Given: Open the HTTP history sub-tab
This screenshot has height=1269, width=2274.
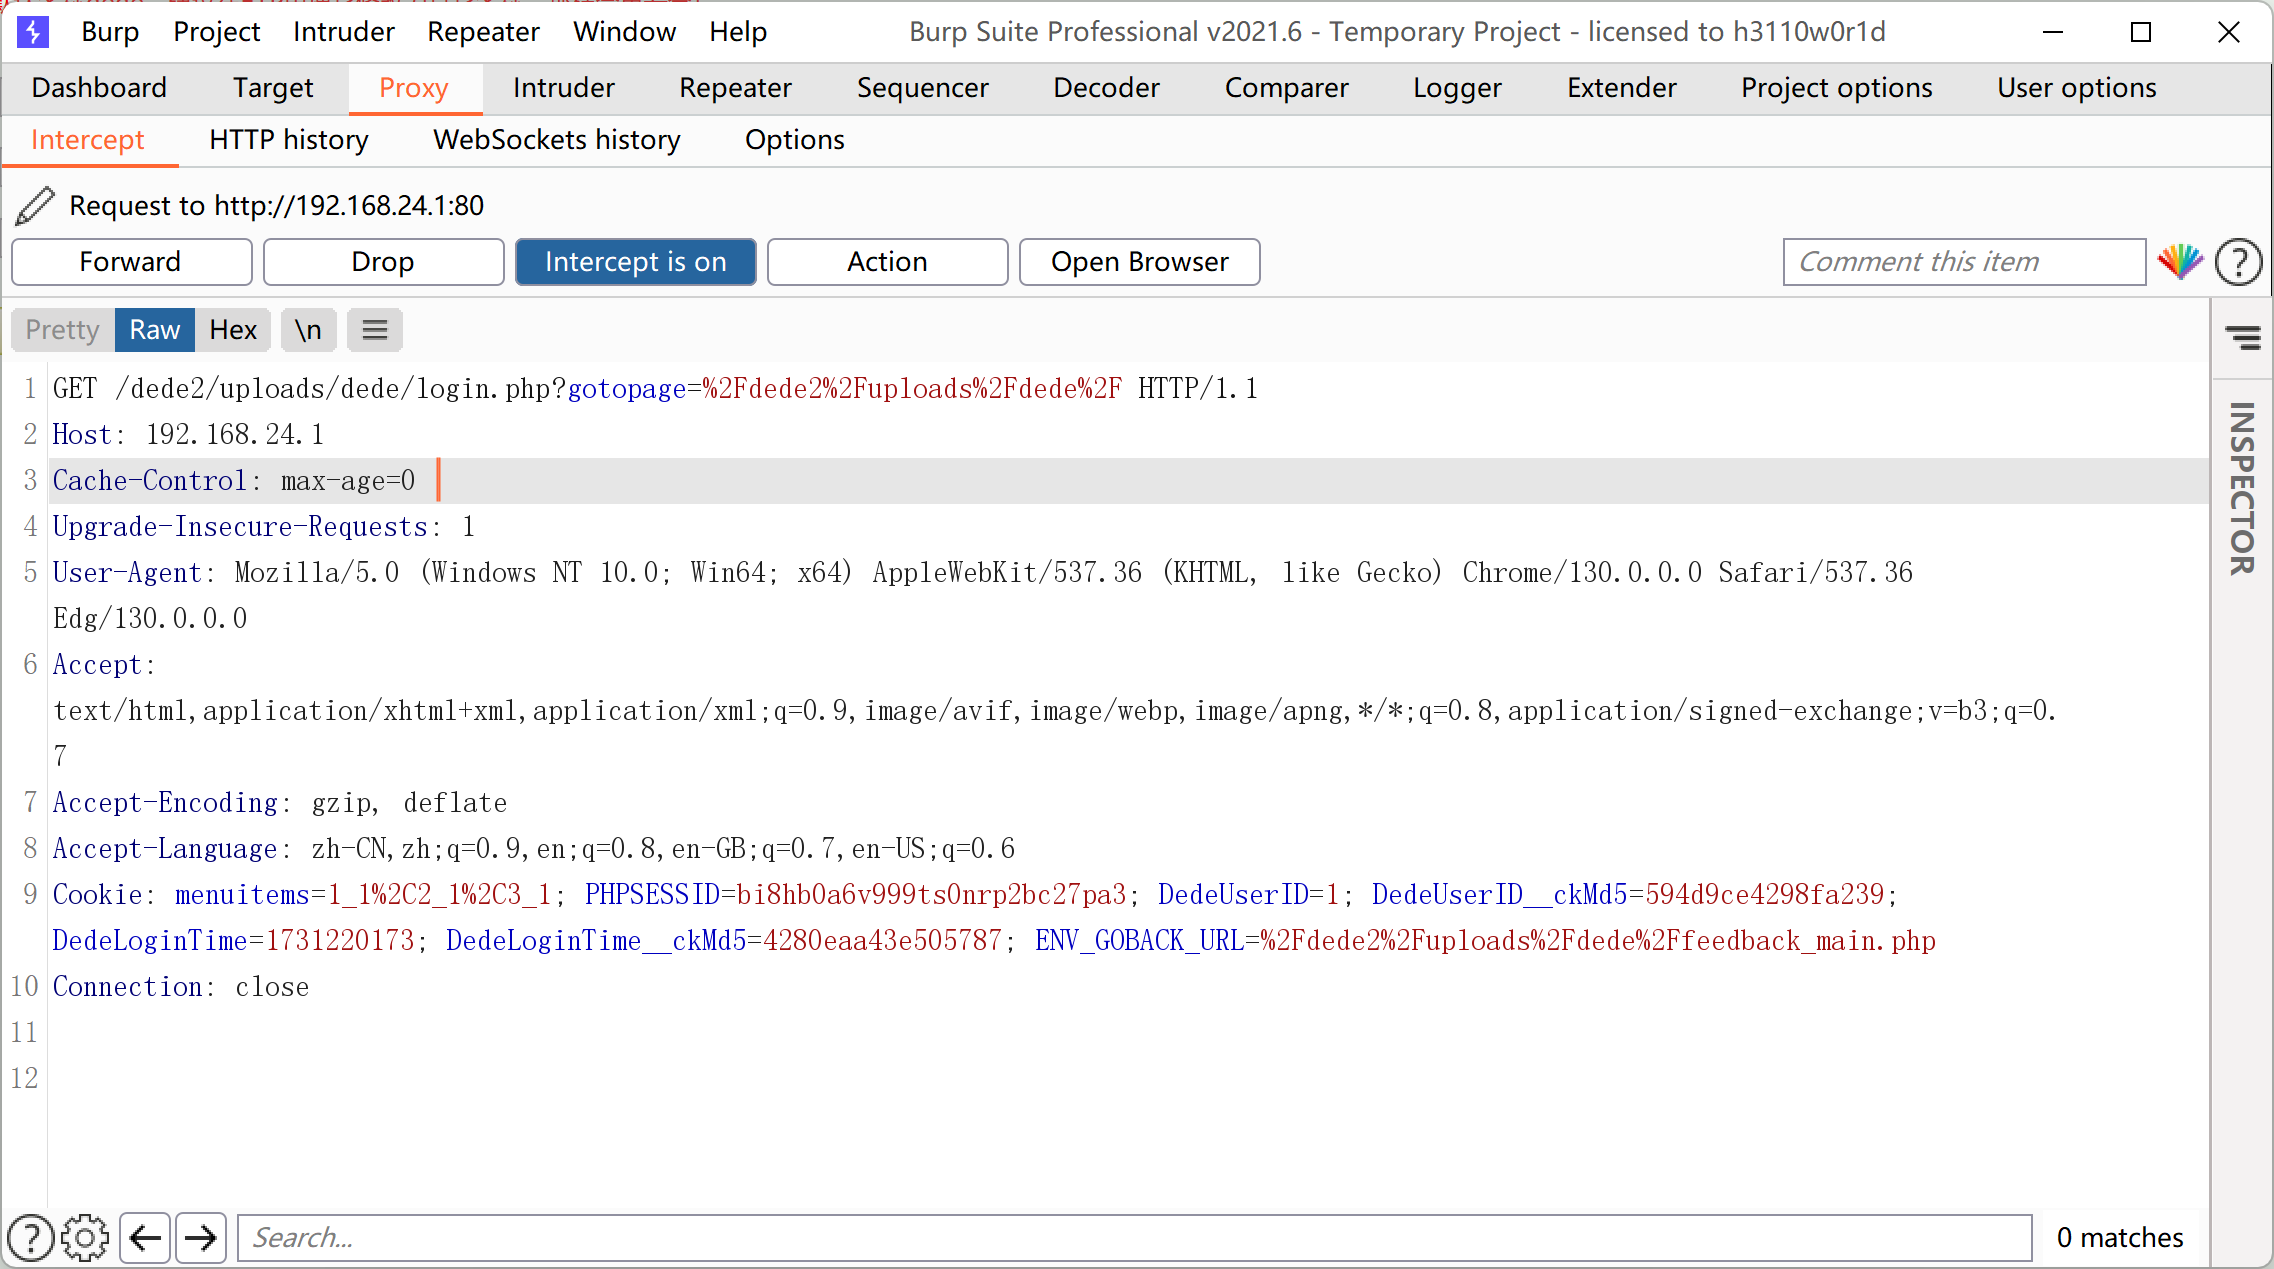Looking at the screenshot, I should (x=289, y=140).
